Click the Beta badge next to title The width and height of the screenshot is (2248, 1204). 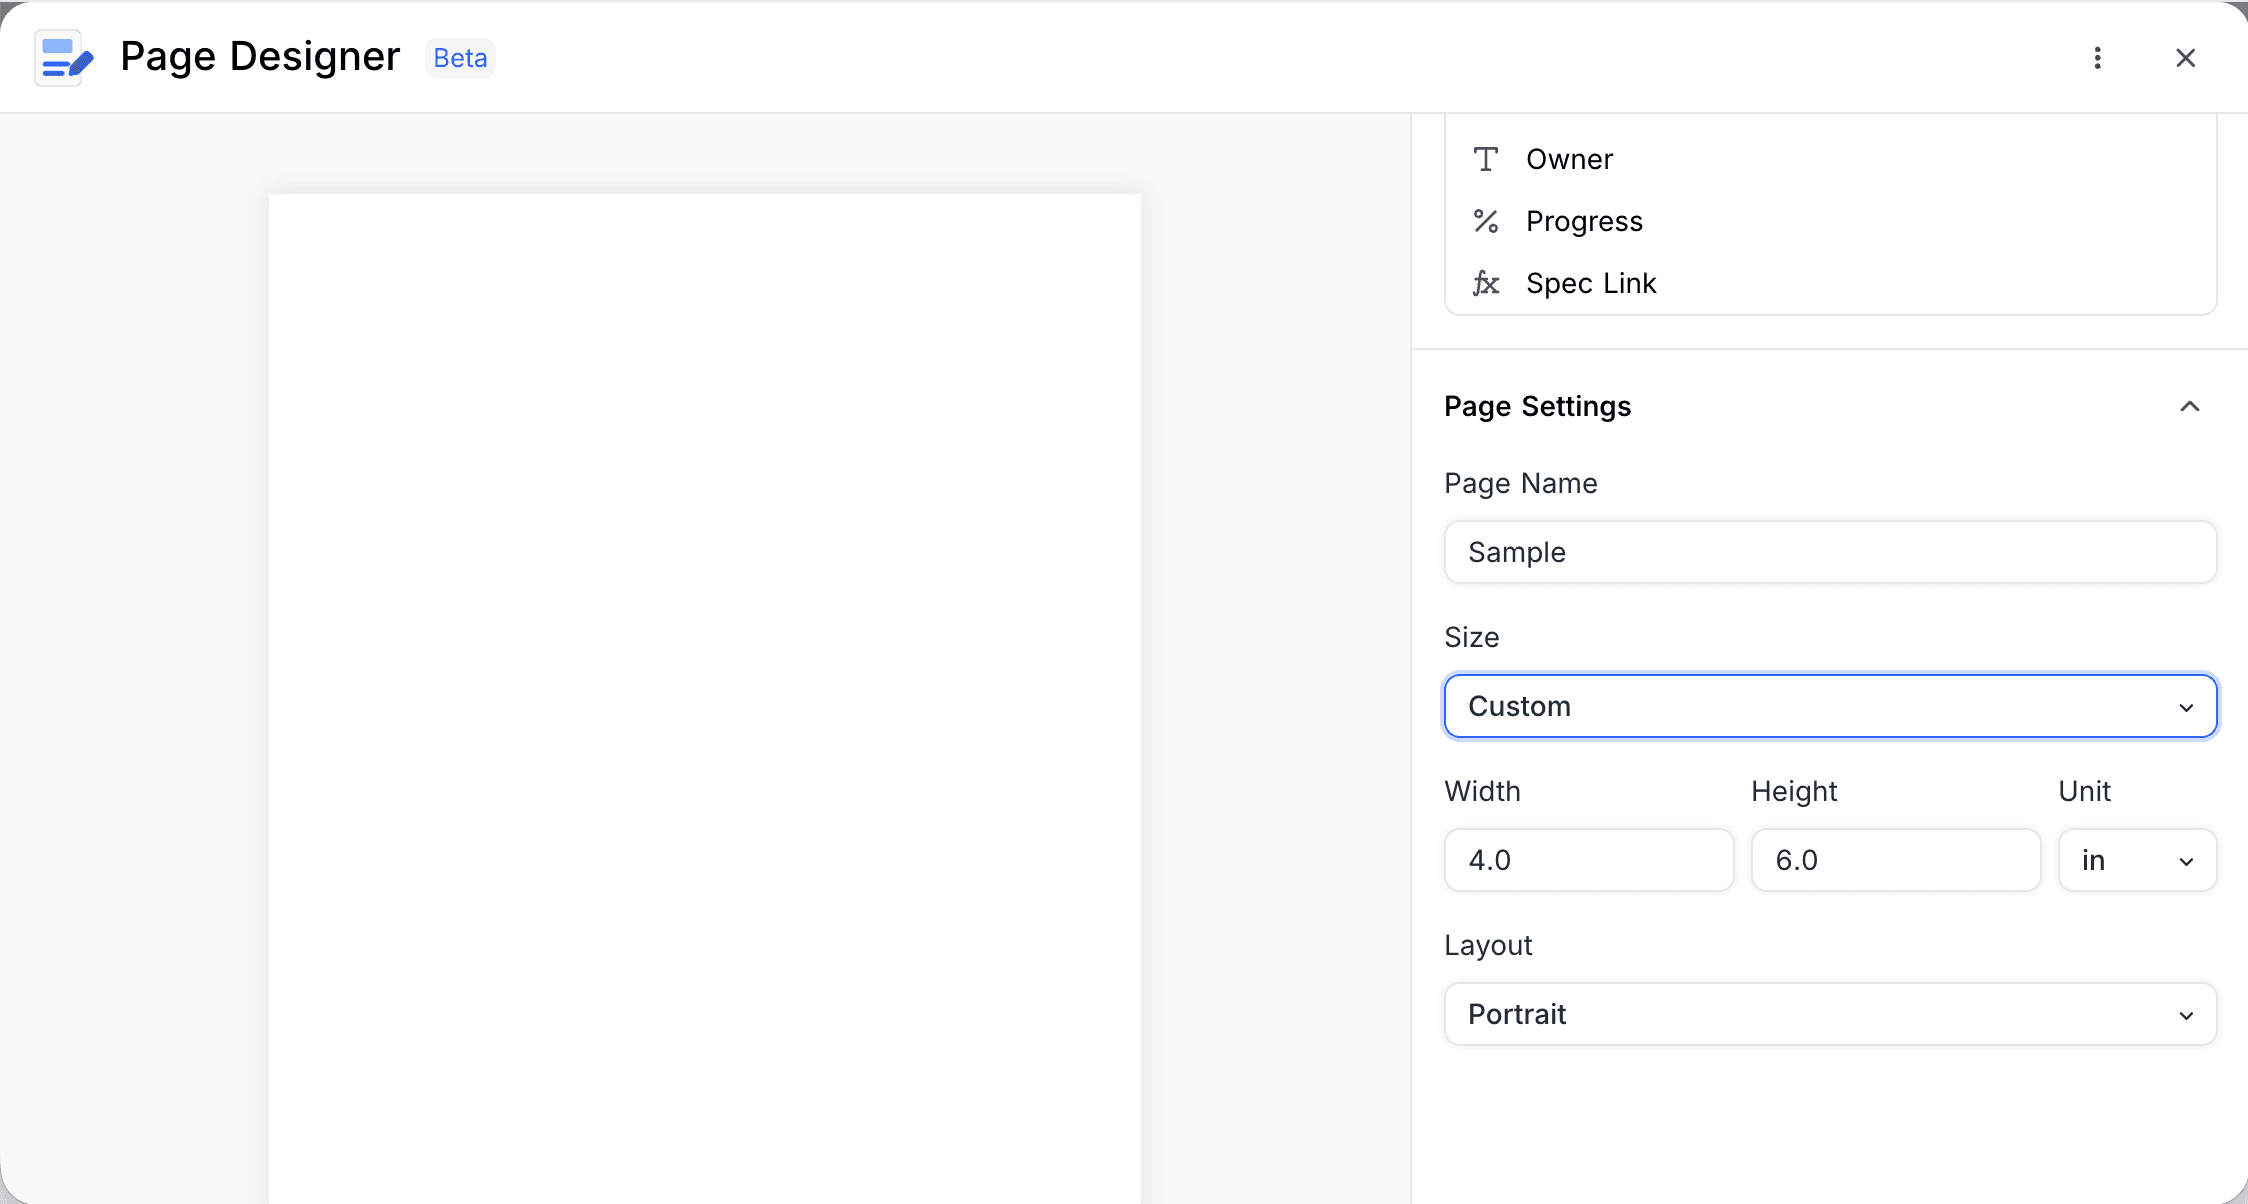pyautogui.click(x=460, y=58)
